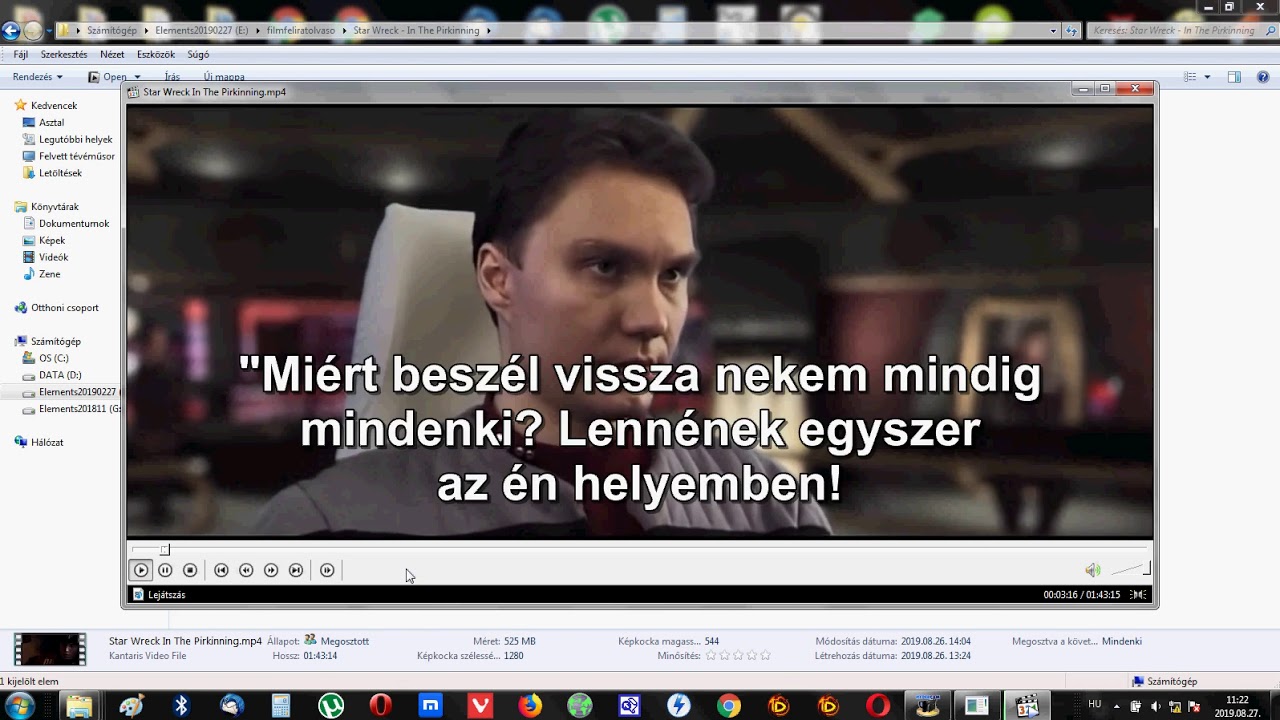The image size is (1280, 720).
Task: Open Paint from the taskbar
Action: (131, 706)
